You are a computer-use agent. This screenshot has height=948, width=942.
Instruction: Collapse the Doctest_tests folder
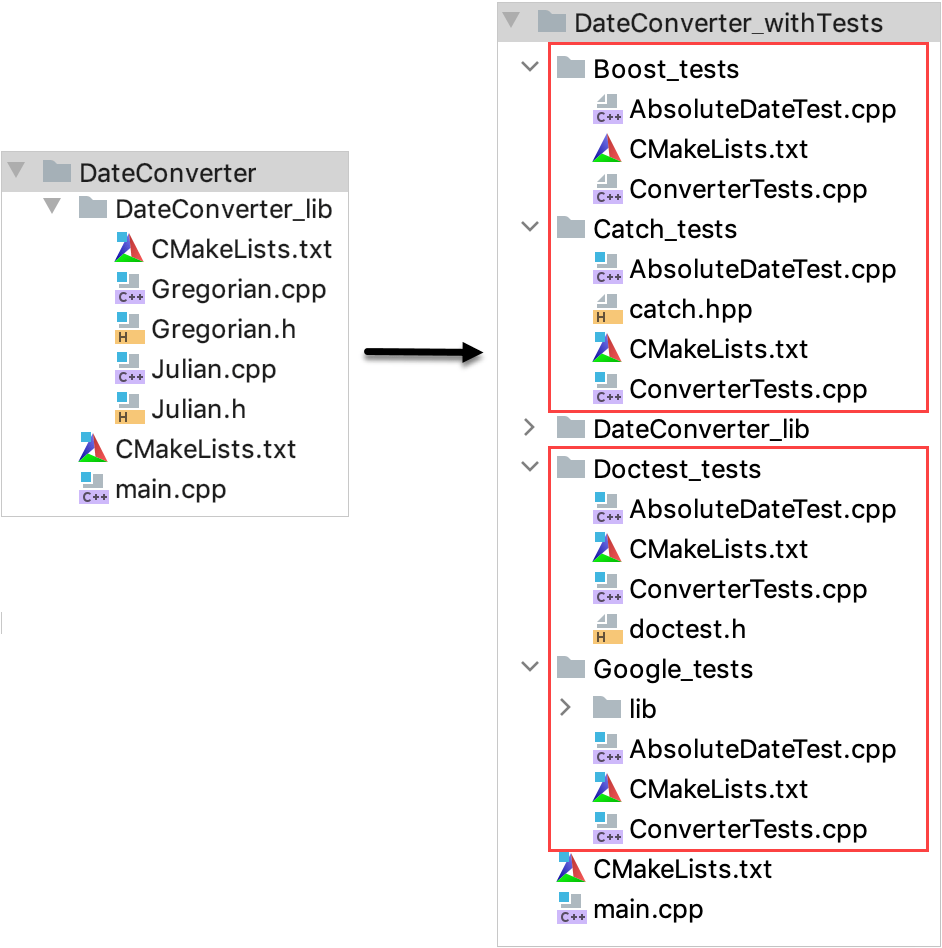tap(528, 468)
